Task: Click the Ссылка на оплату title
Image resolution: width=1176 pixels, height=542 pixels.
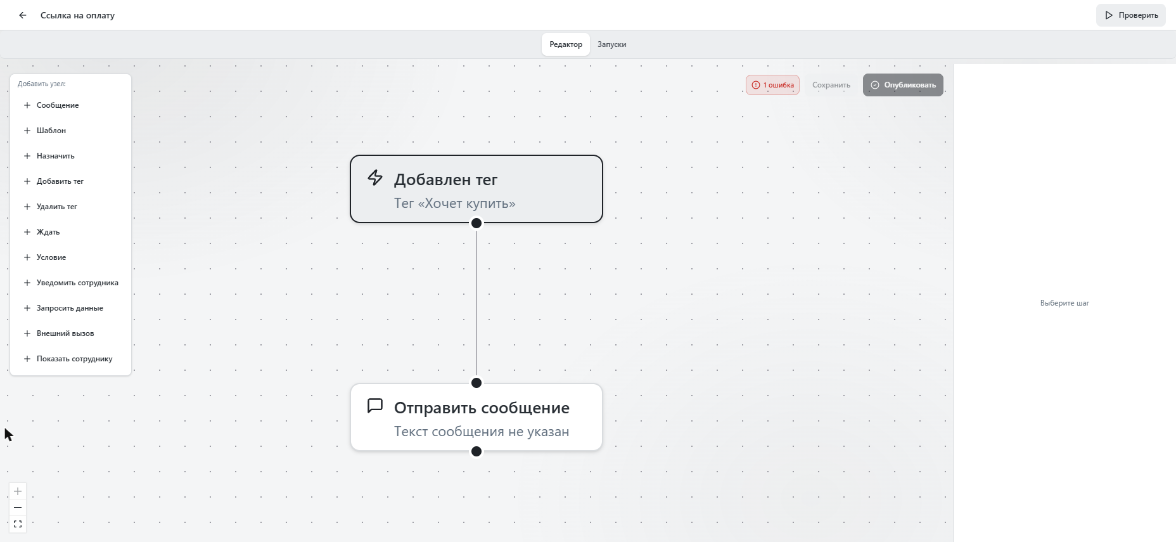Action: pyautogui.click(x=78, y=15)
